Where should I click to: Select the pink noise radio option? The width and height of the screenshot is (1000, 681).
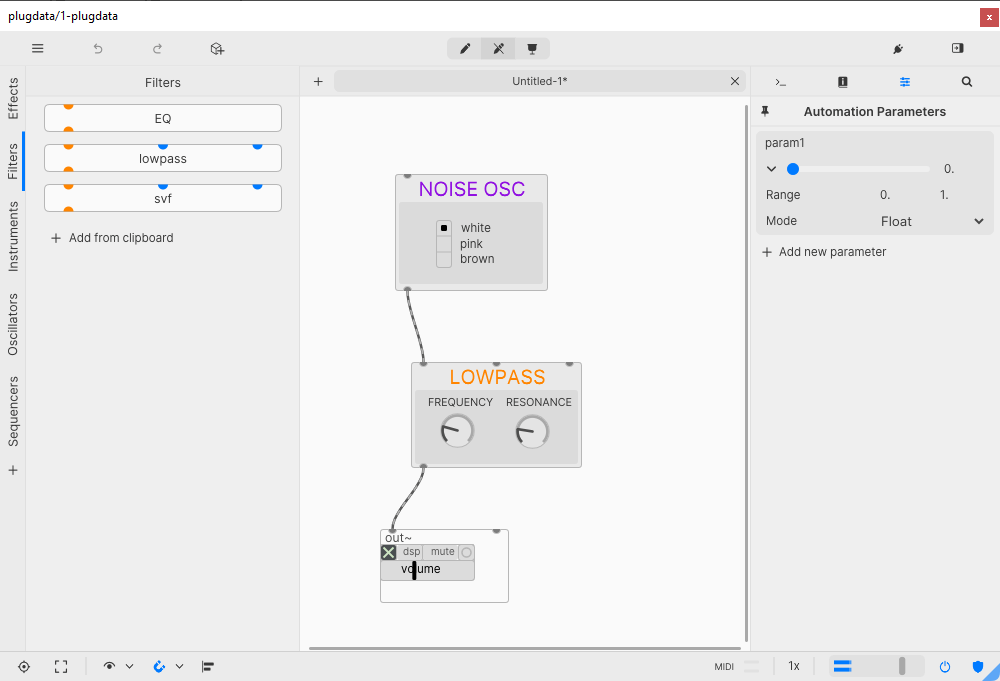(x=444, y=244)
